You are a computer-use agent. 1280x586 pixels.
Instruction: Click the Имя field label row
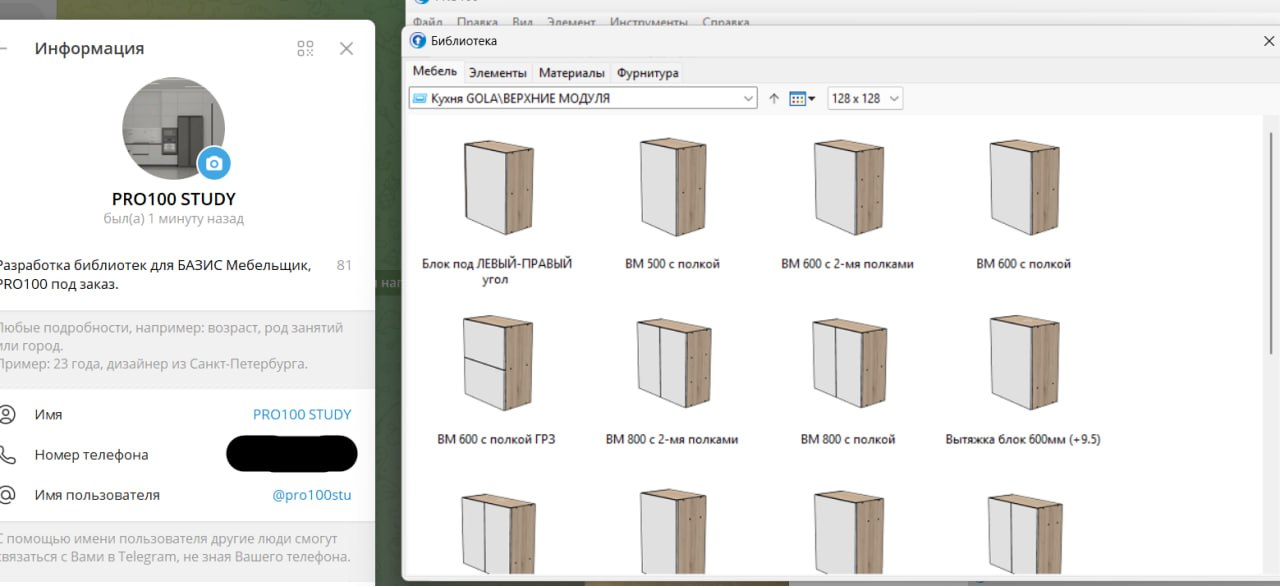tap(48, 414)
